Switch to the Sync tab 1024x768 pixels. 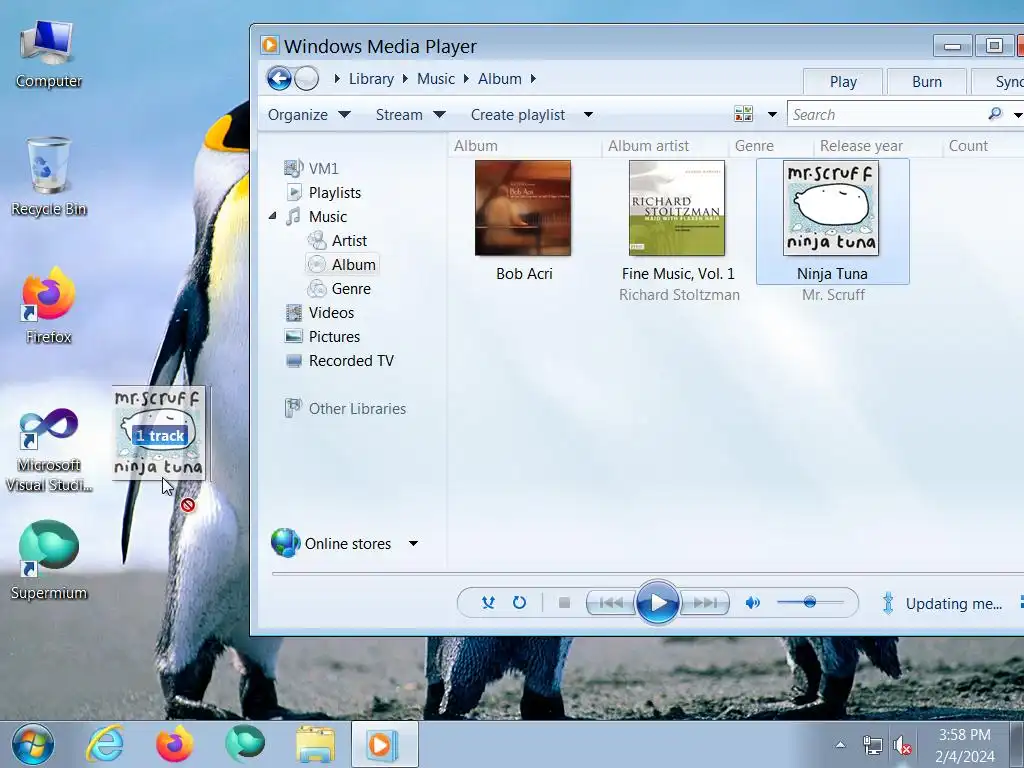pos(1000,82)
